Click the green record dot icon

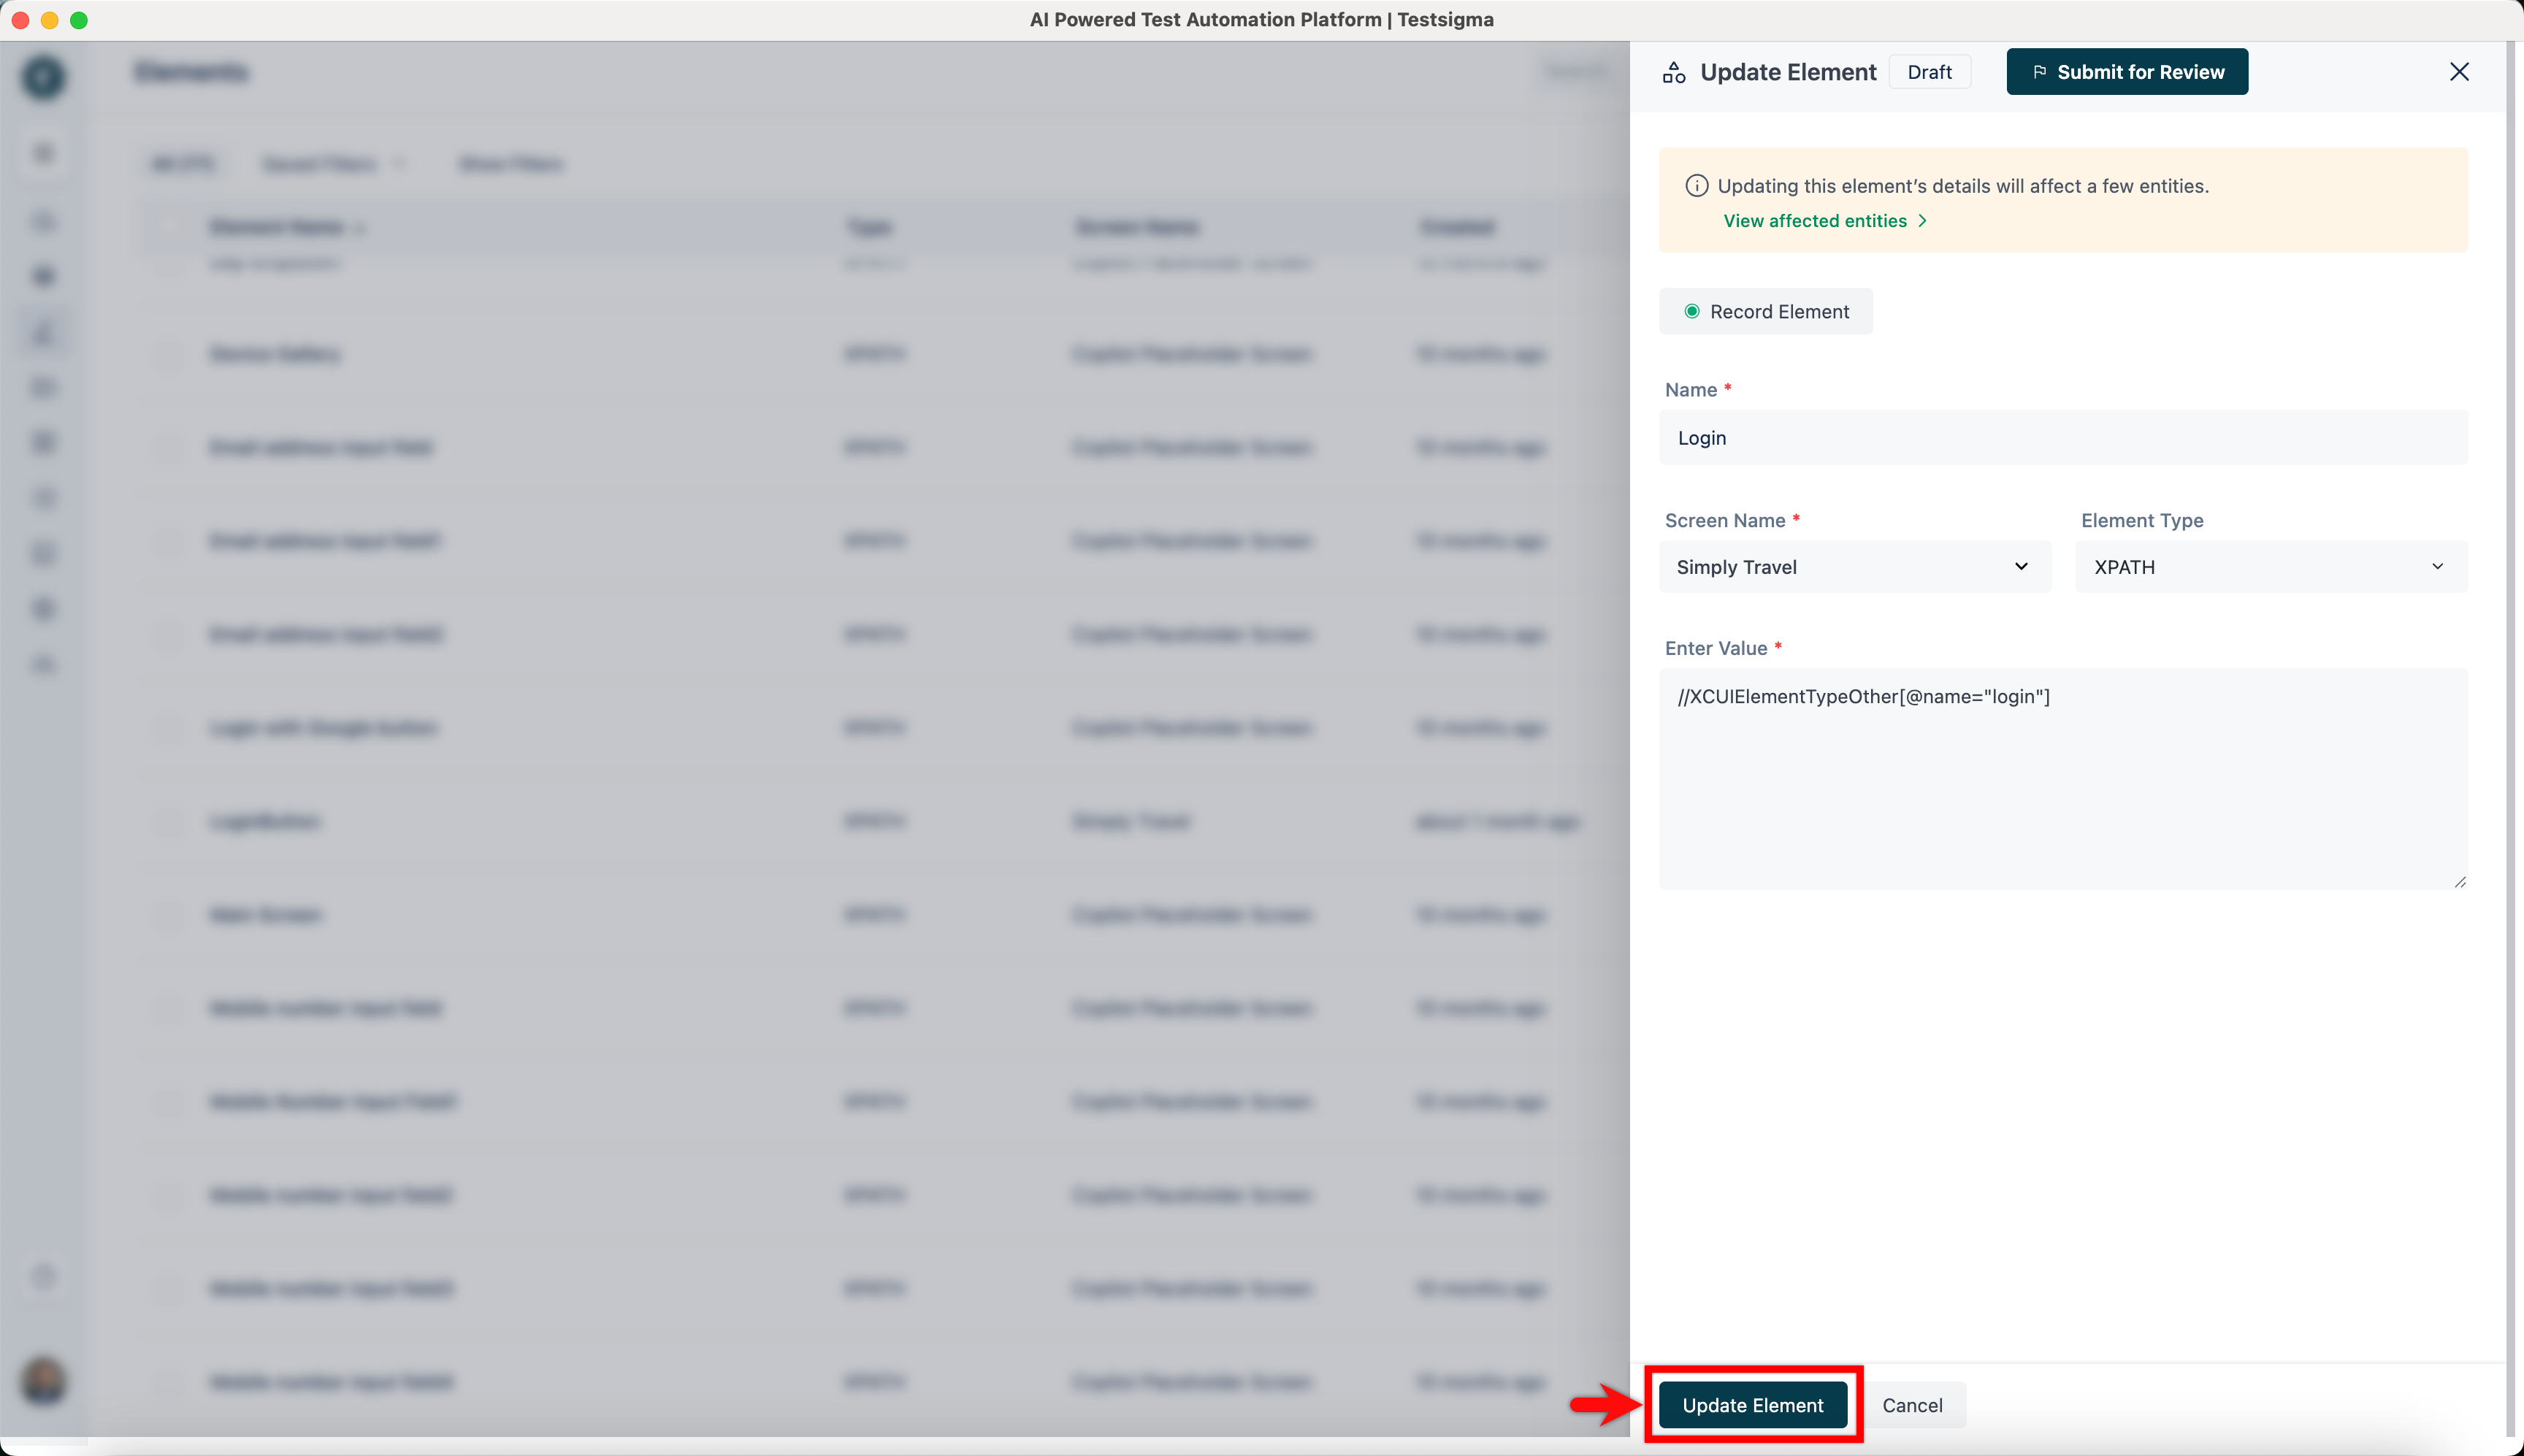pyautogui.click(x=1692, y=312)
